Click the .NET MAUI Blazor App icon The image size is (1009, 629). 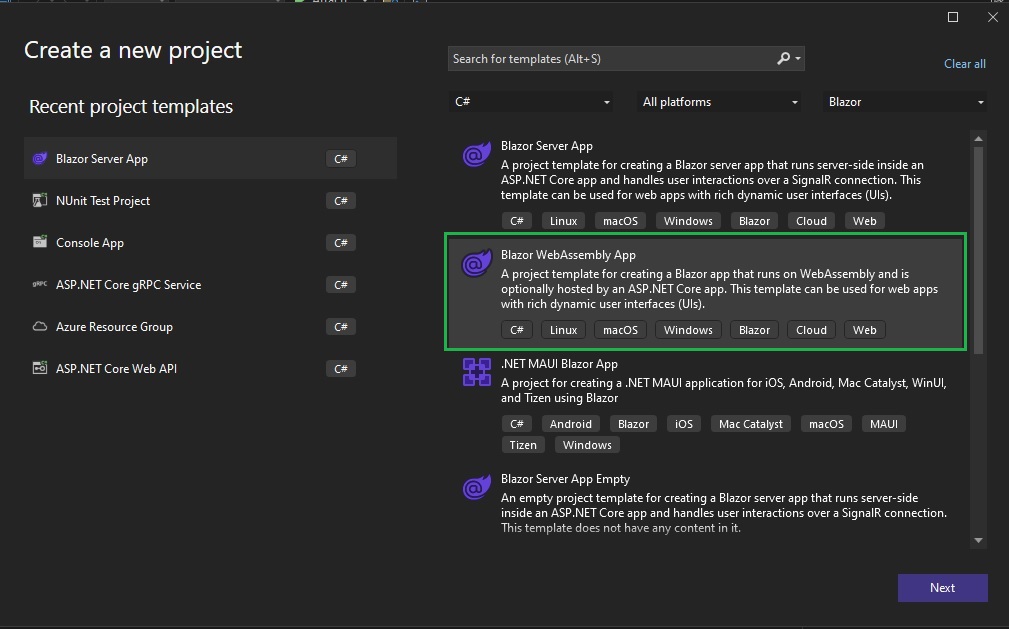(477, 372)
